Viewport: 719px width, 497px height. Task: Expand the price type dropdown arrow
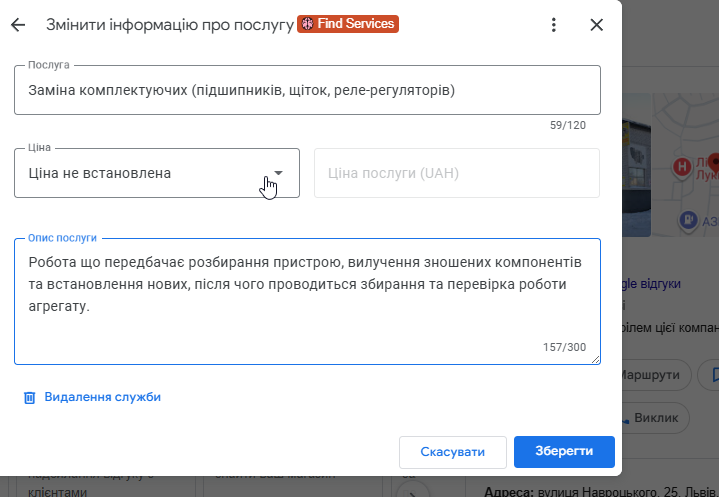(279, 173)
